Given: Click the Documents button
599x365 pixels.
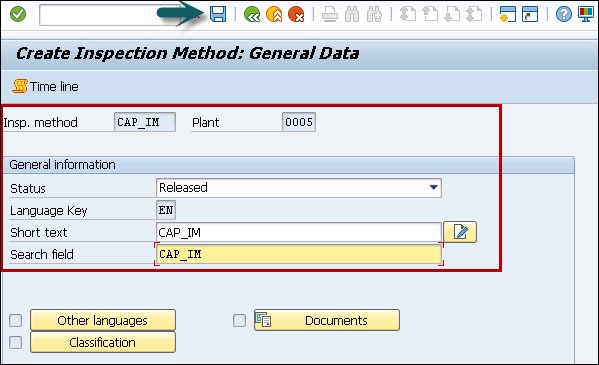Looking at the screenshot, I should coord(327,320).
